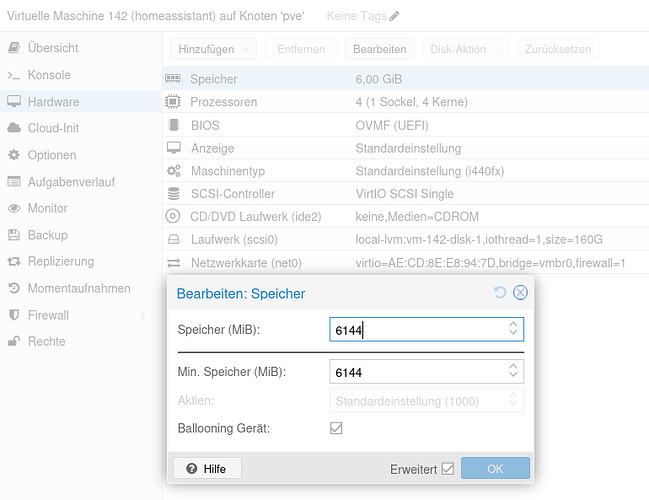
Task: Select the Prozessoren hardware row text
Action: point(224,102)
